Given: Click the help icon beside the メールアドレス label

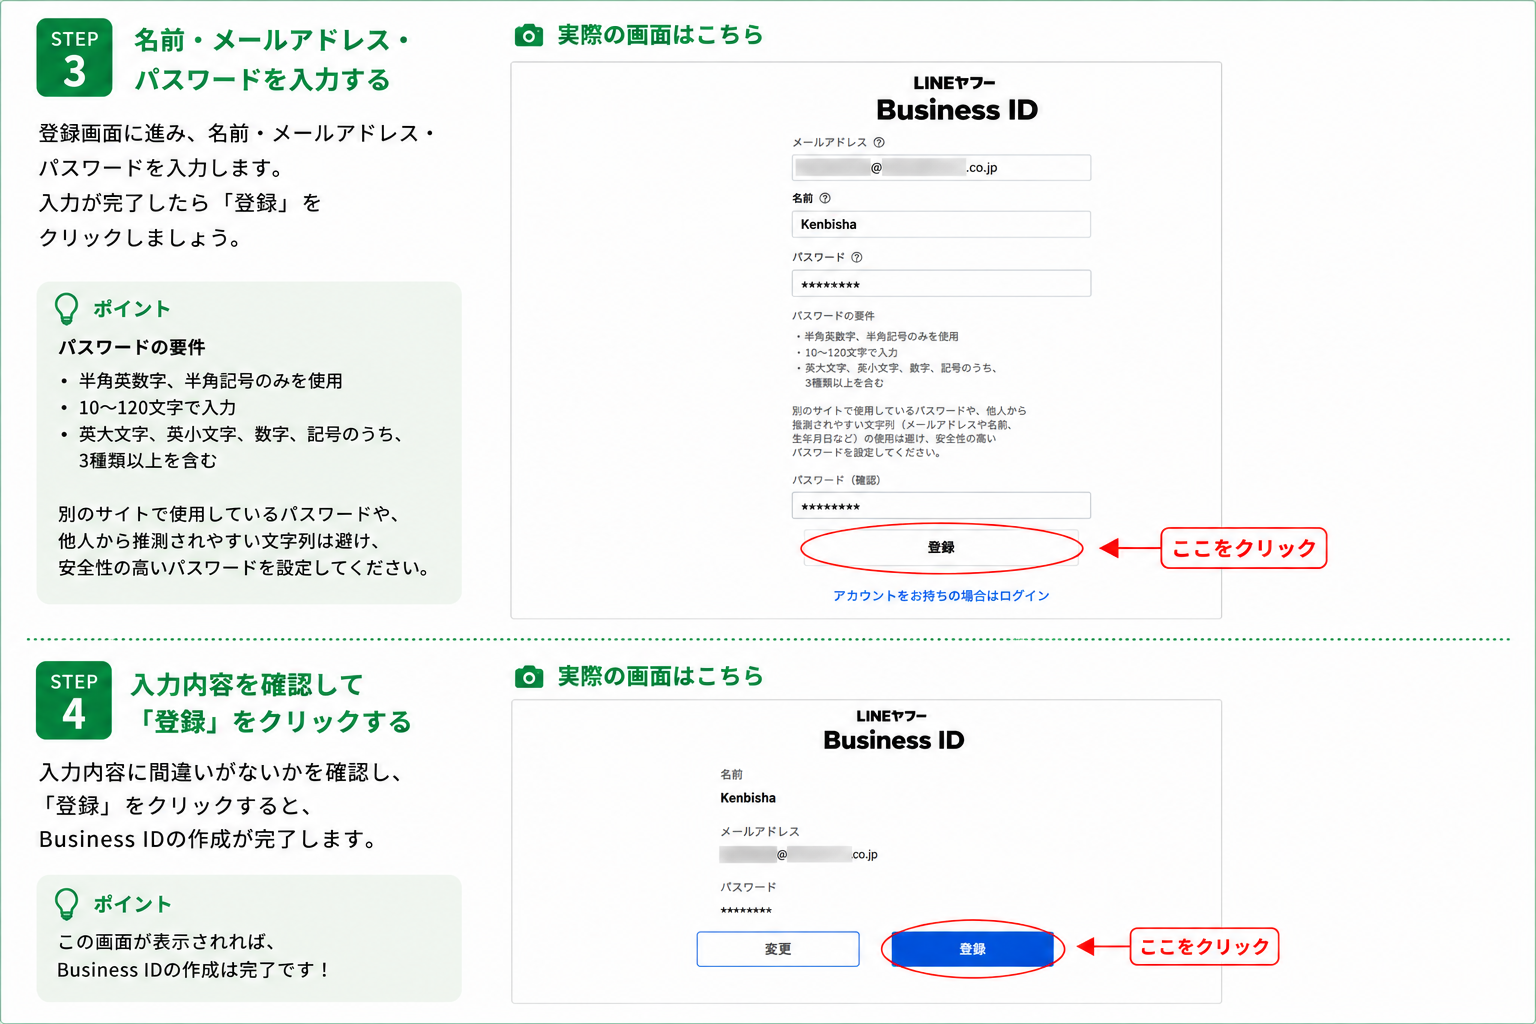Looking at the screenshot, I should pos(879,142).
